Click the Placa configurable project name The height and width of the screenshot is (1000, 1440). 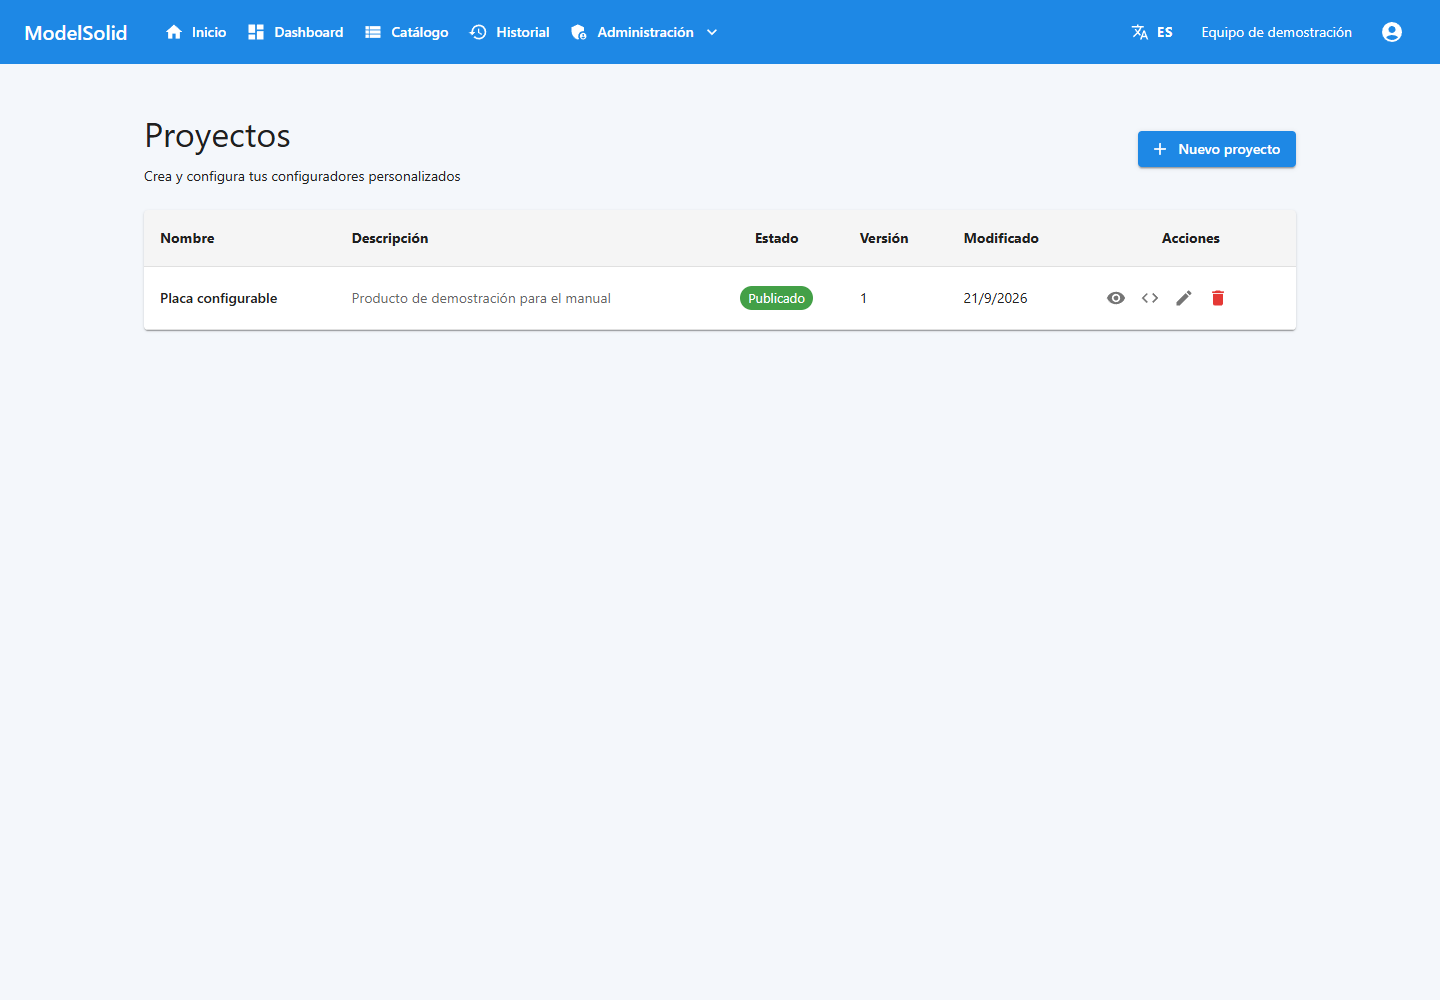coord(219,298)
